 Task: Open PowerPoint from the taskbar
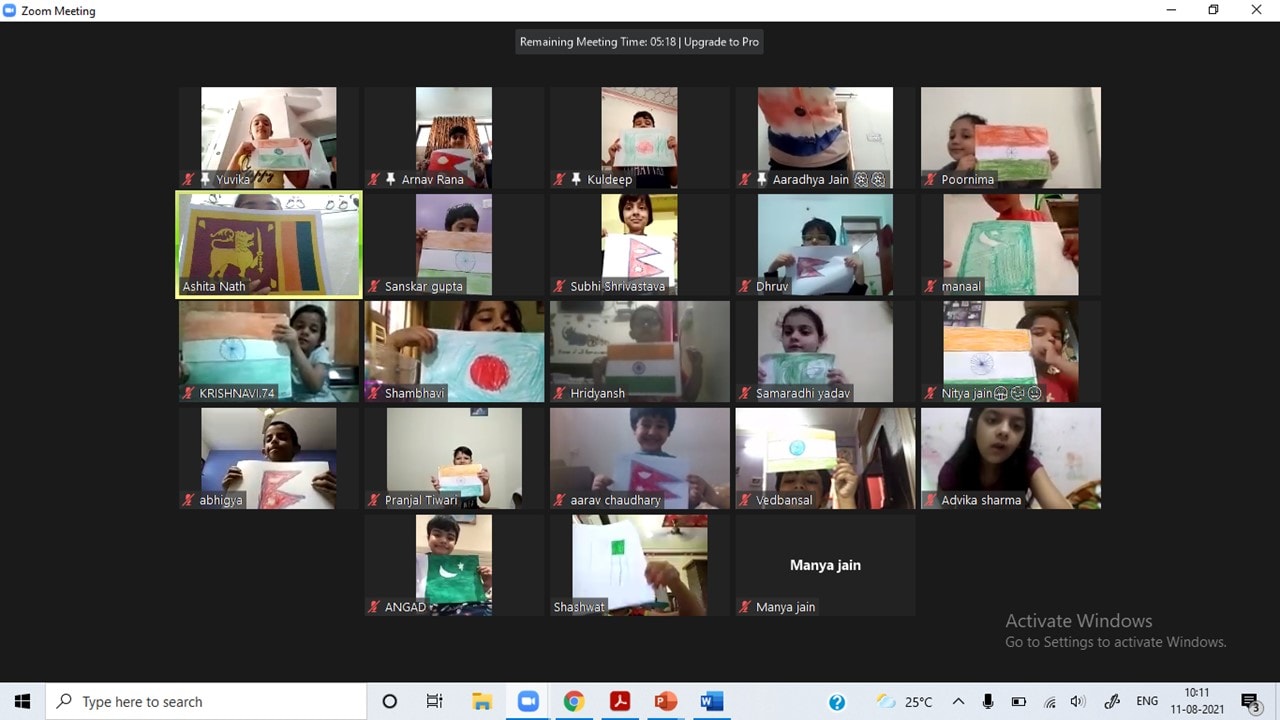[x=666, y=702]
